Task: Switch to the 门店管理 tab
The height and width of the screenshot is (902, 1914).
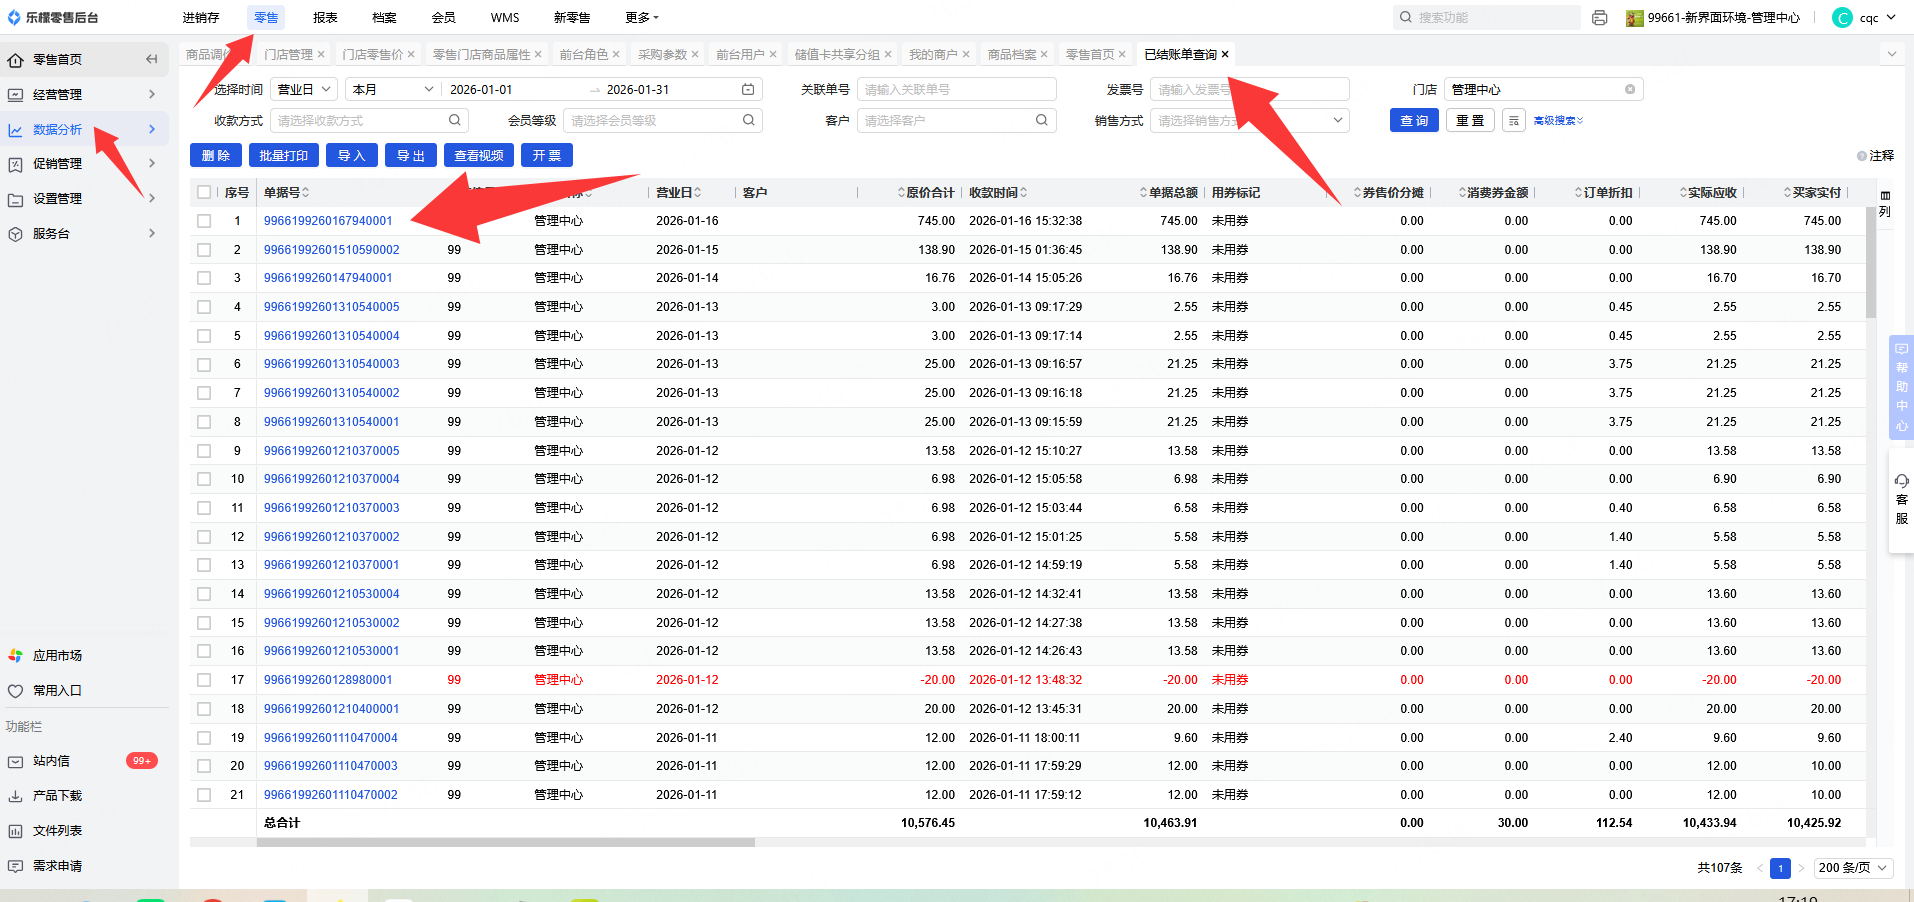Action: click(288, 55)
